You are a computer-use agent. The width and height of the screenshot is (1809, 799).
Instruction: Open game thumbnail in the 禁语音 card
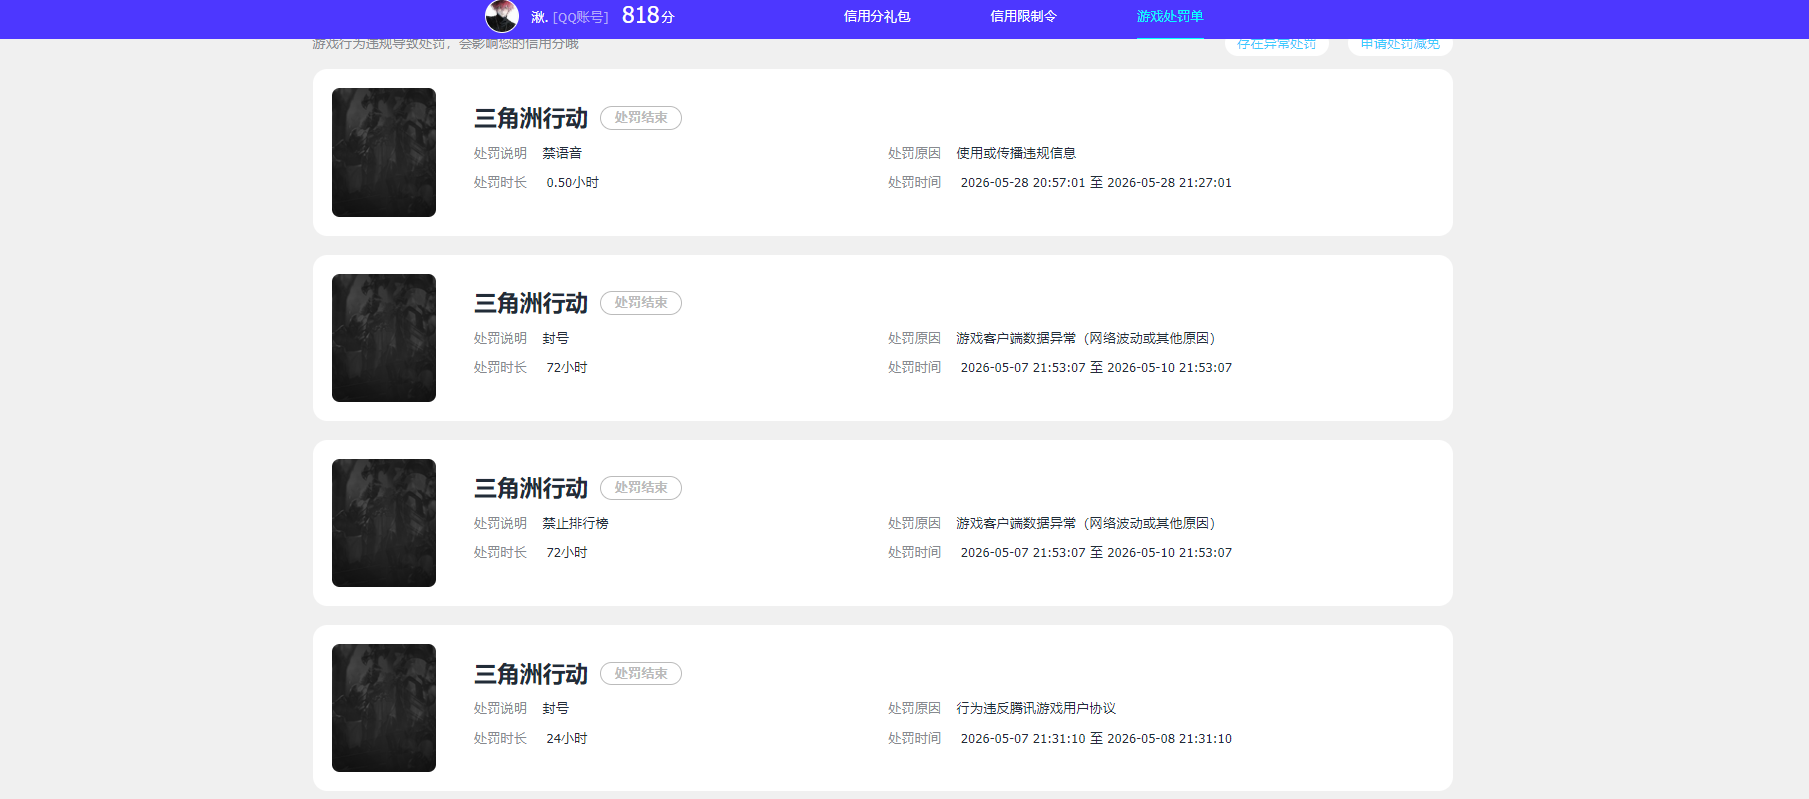point(384,152)
